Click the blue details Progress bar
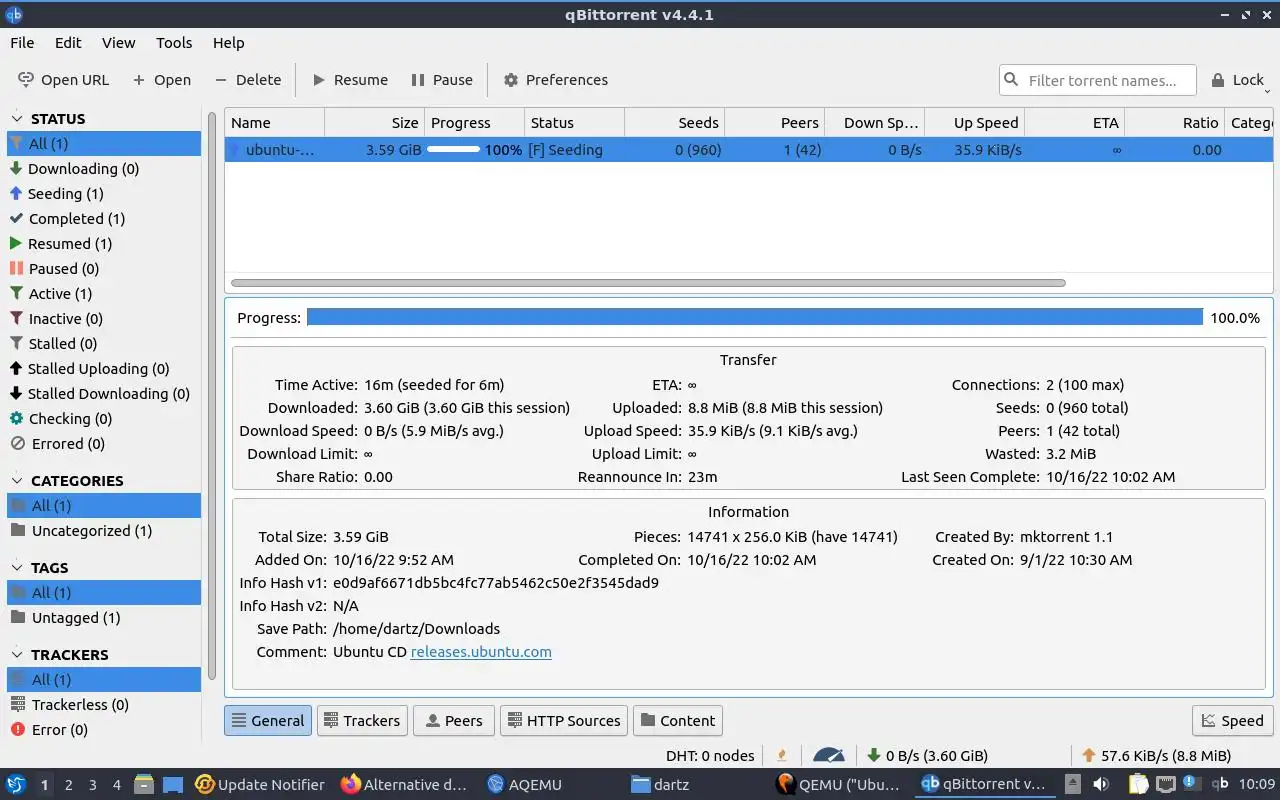This screenshot has height=800, width=1280. click(x=754, y=318)
